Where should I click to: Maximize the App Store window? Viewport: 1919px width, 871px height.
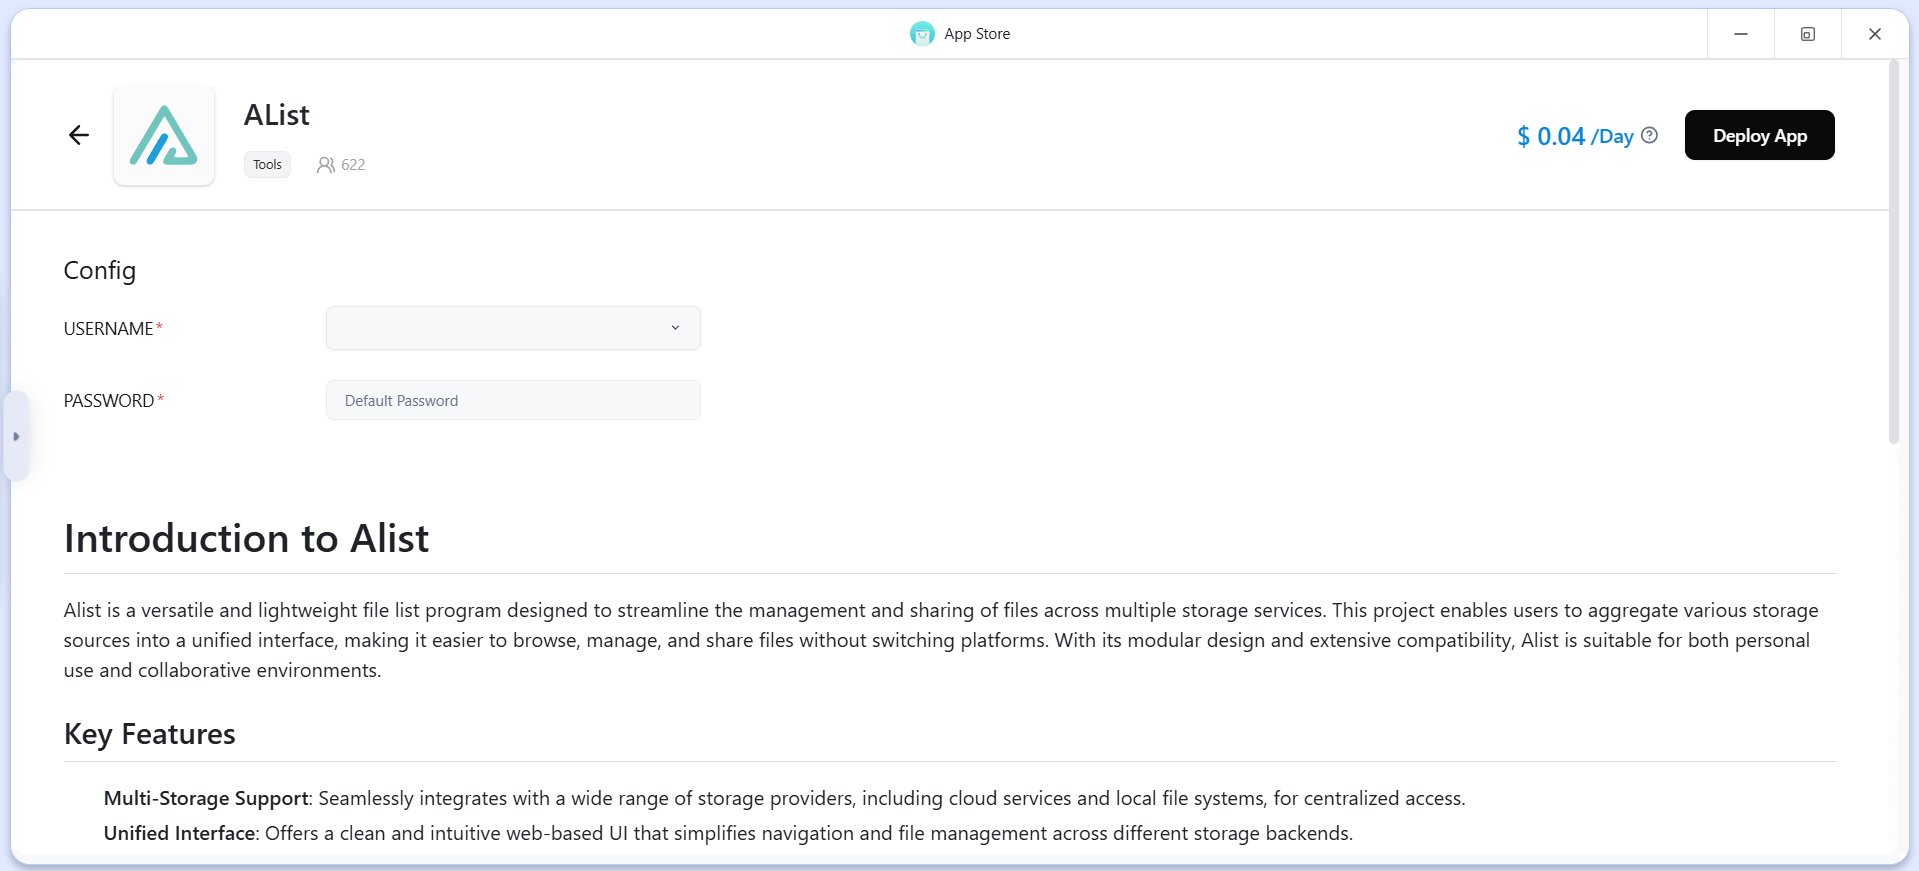click(1808, 34)
